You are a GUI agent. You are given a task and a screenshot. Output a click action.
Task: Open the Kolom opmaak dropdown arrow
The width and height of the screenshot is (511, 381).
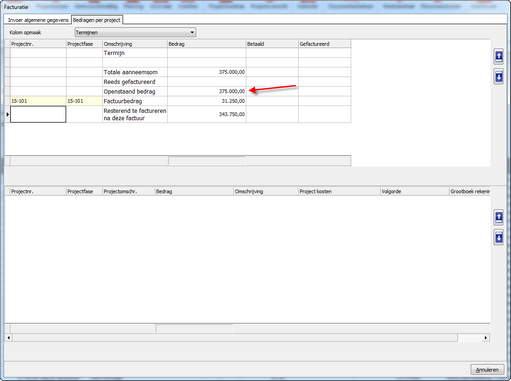point(192,32)
